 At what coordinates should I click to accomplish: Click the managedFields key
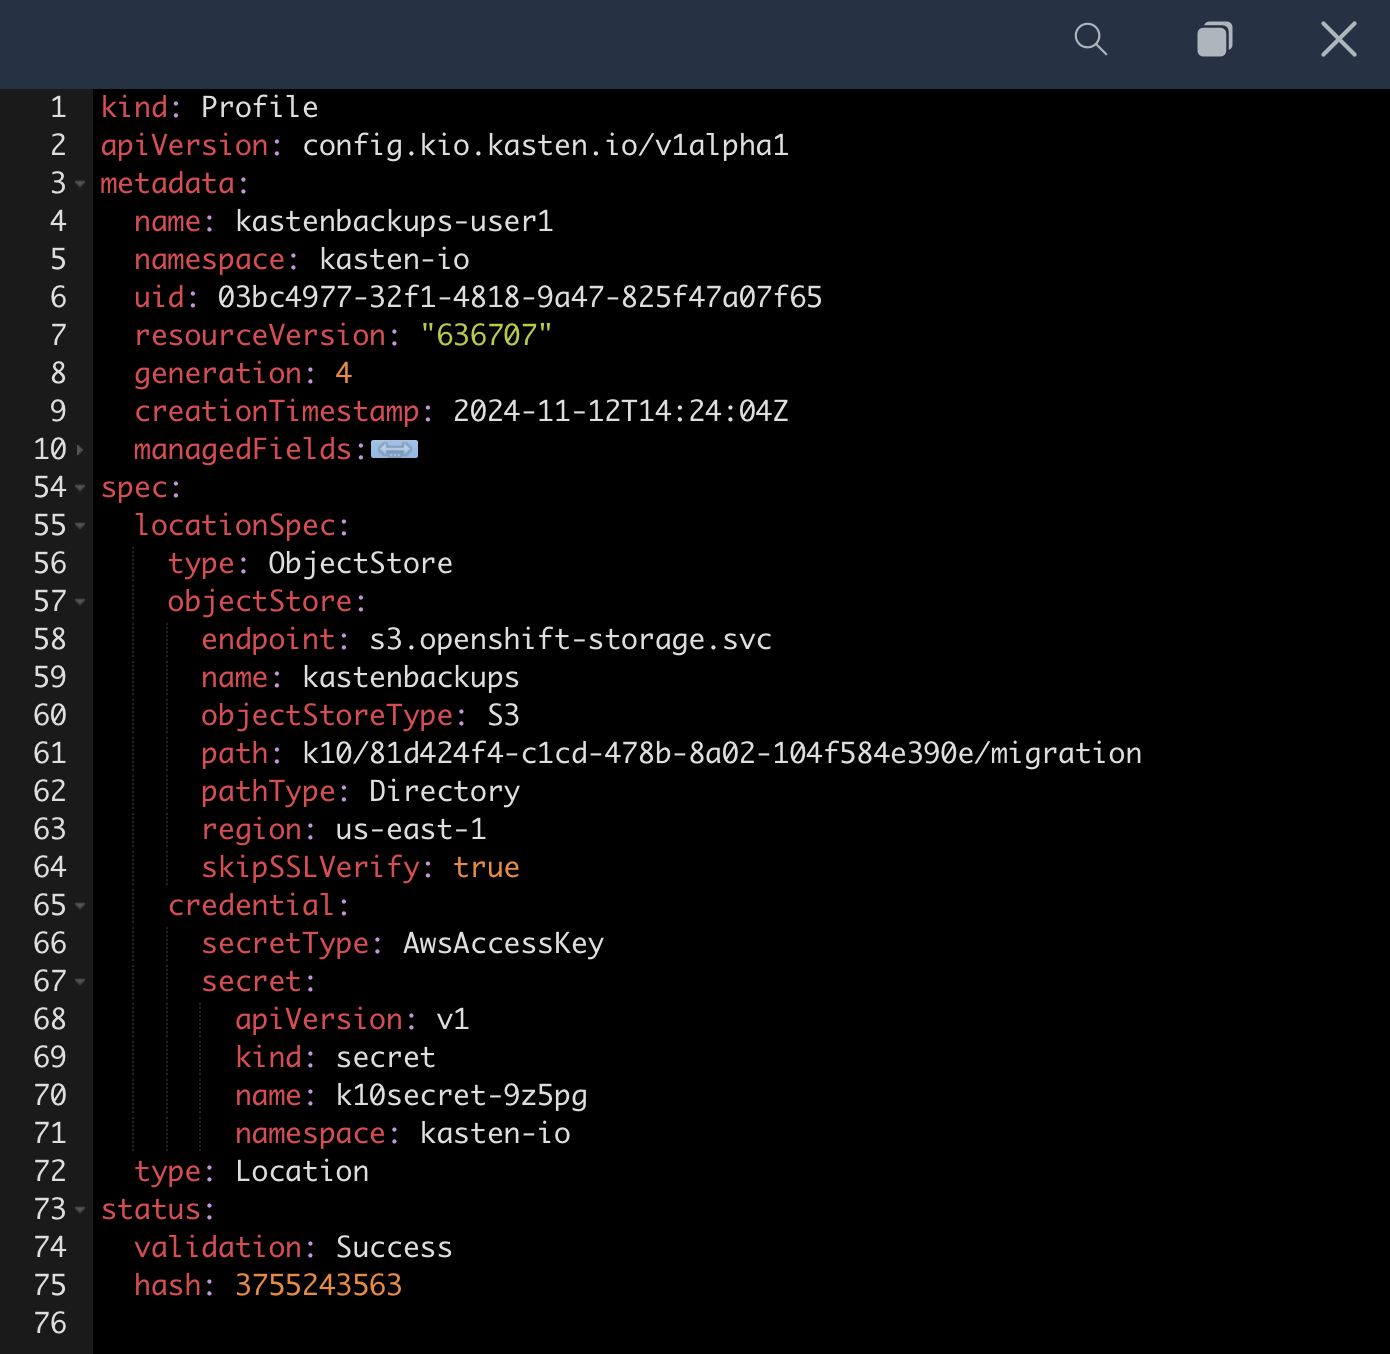pos(243,449)
